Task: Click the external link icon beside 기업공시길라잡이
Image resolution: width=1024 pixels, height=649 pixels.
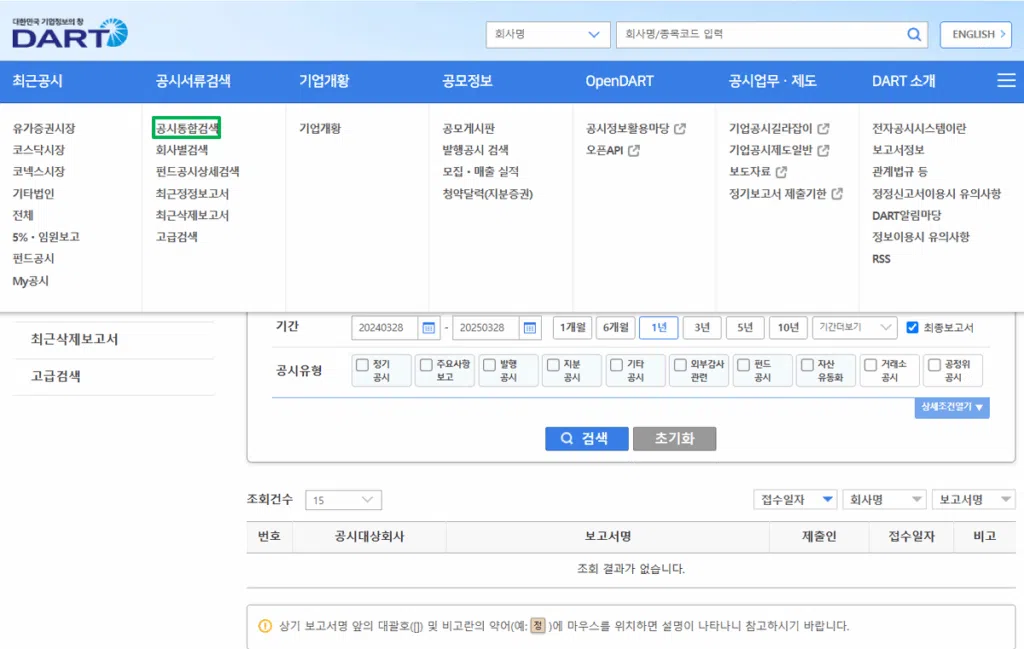Action: tap(823, 129)
